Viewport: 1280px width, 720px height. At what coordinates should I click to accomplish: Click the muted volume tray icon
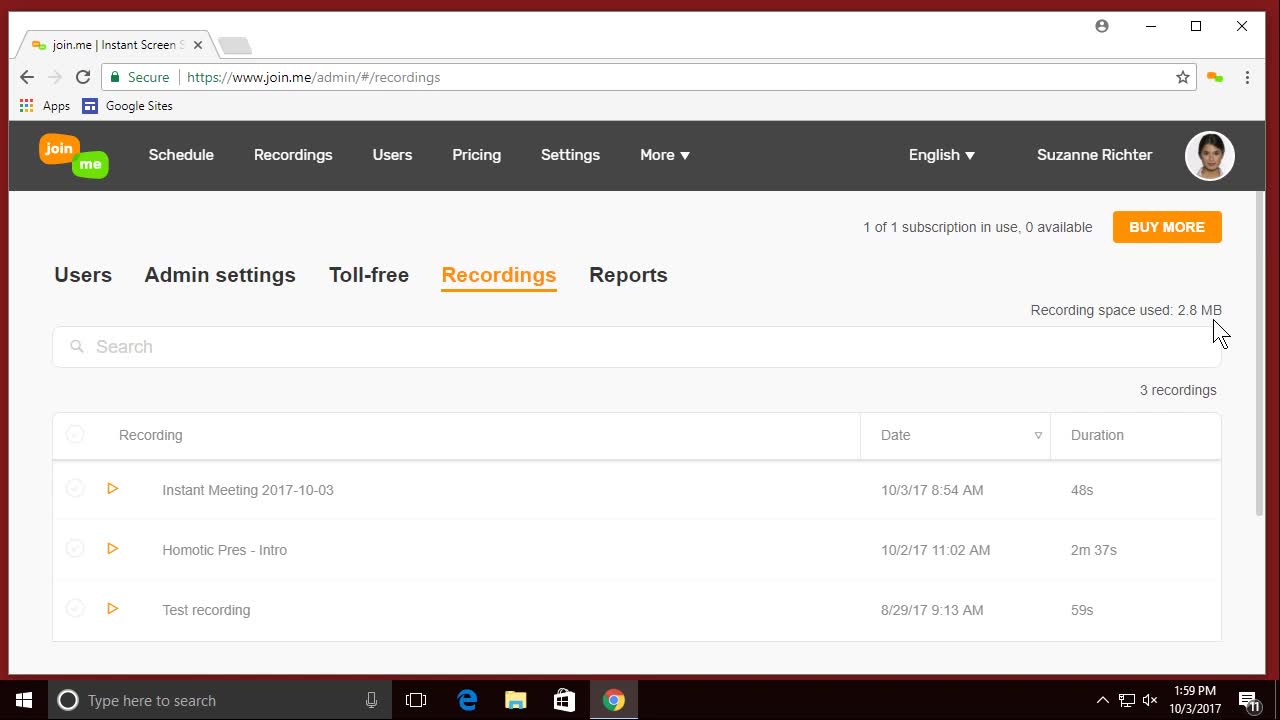[x=1150, y=700]
